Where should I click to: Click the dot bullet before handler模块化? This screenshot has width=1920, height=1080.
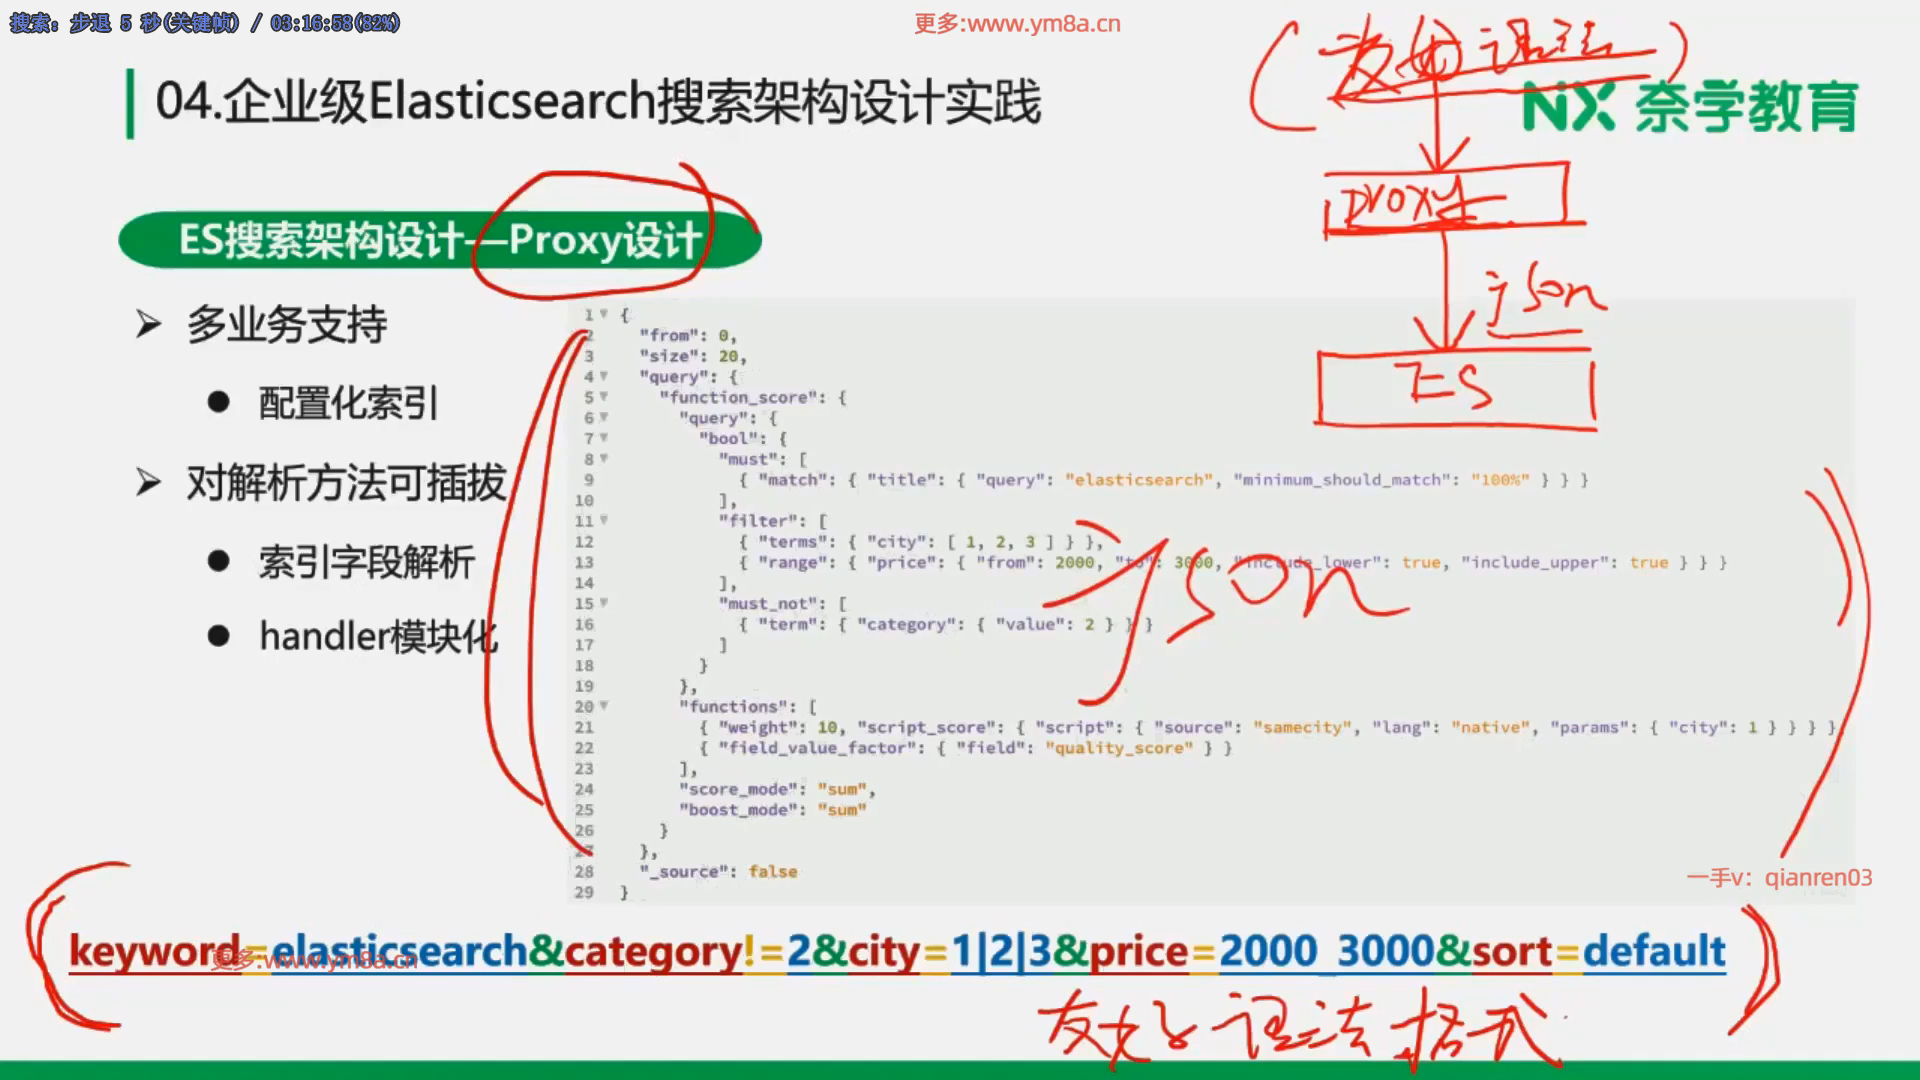coord(218,636)
